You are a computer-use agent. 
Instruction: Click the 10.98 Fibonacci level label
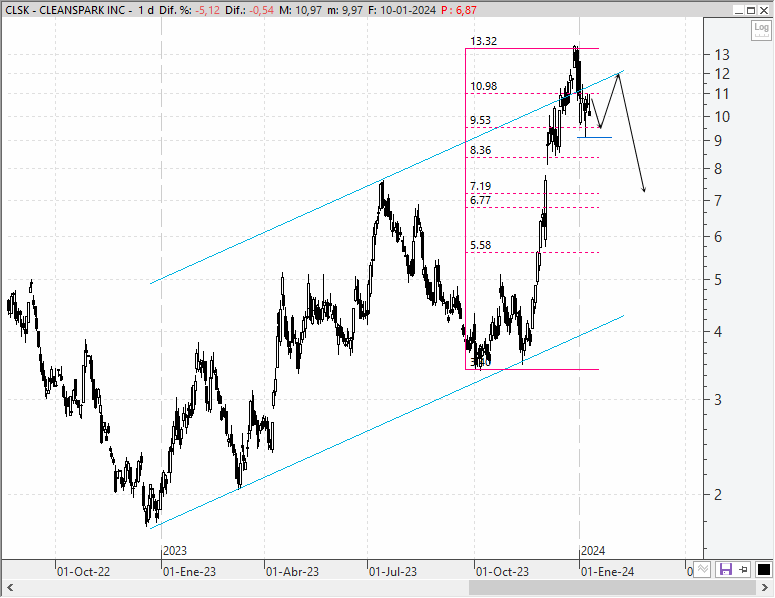pyautogui.click(x=483, y=86)
